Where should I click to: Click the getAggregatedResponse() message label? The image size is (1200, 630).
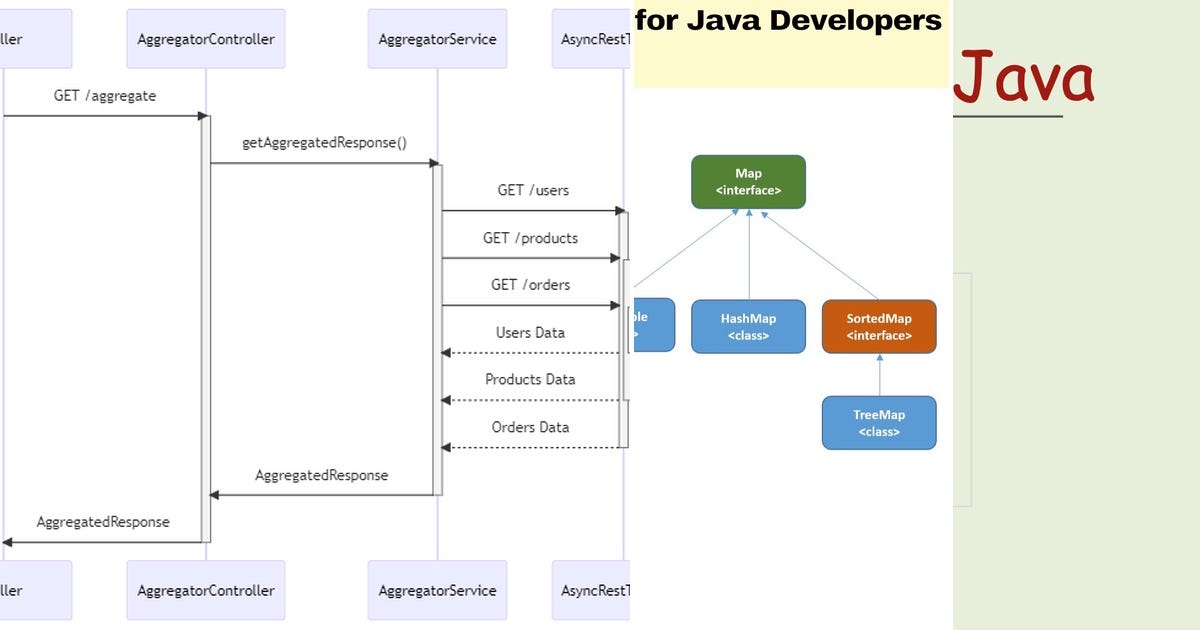324,142
